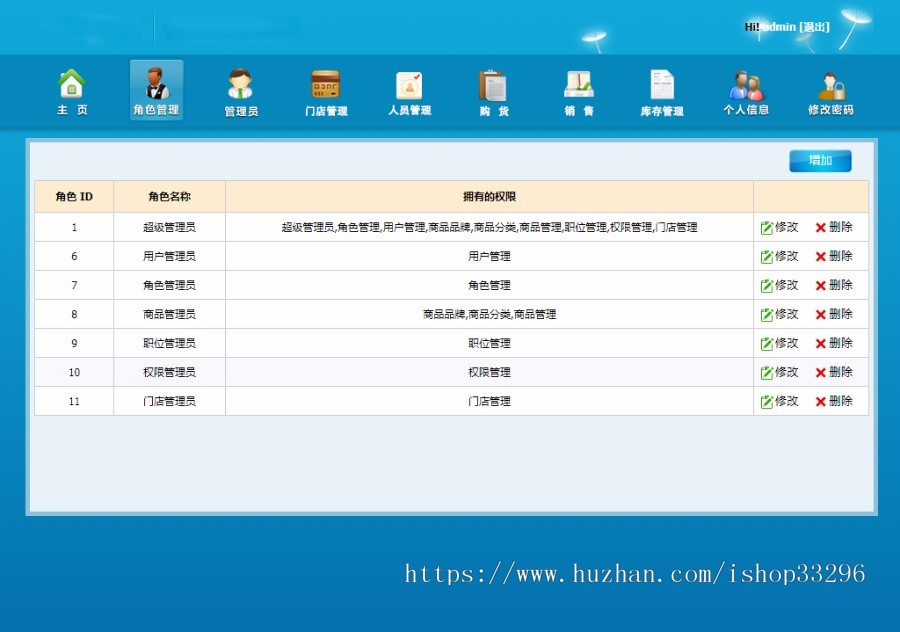Viewport: 900px width, 632px height.
Task: Click the 退出 logout link
Action: click(x=816, y=27)
